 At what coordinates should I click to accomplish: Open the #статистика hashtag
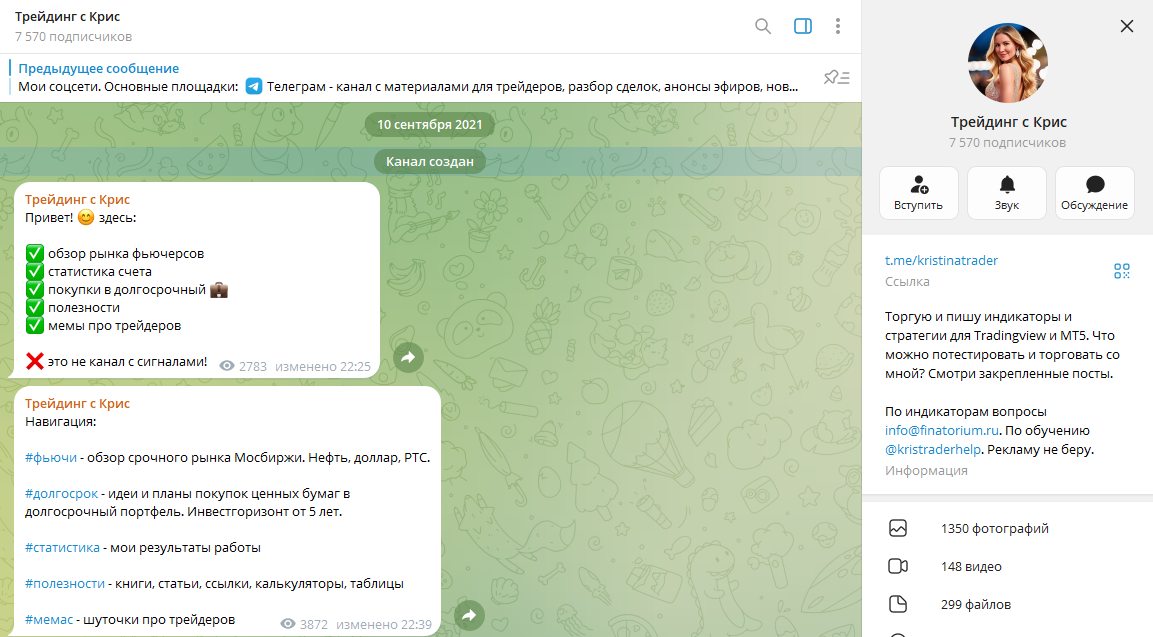pos(63,548)
